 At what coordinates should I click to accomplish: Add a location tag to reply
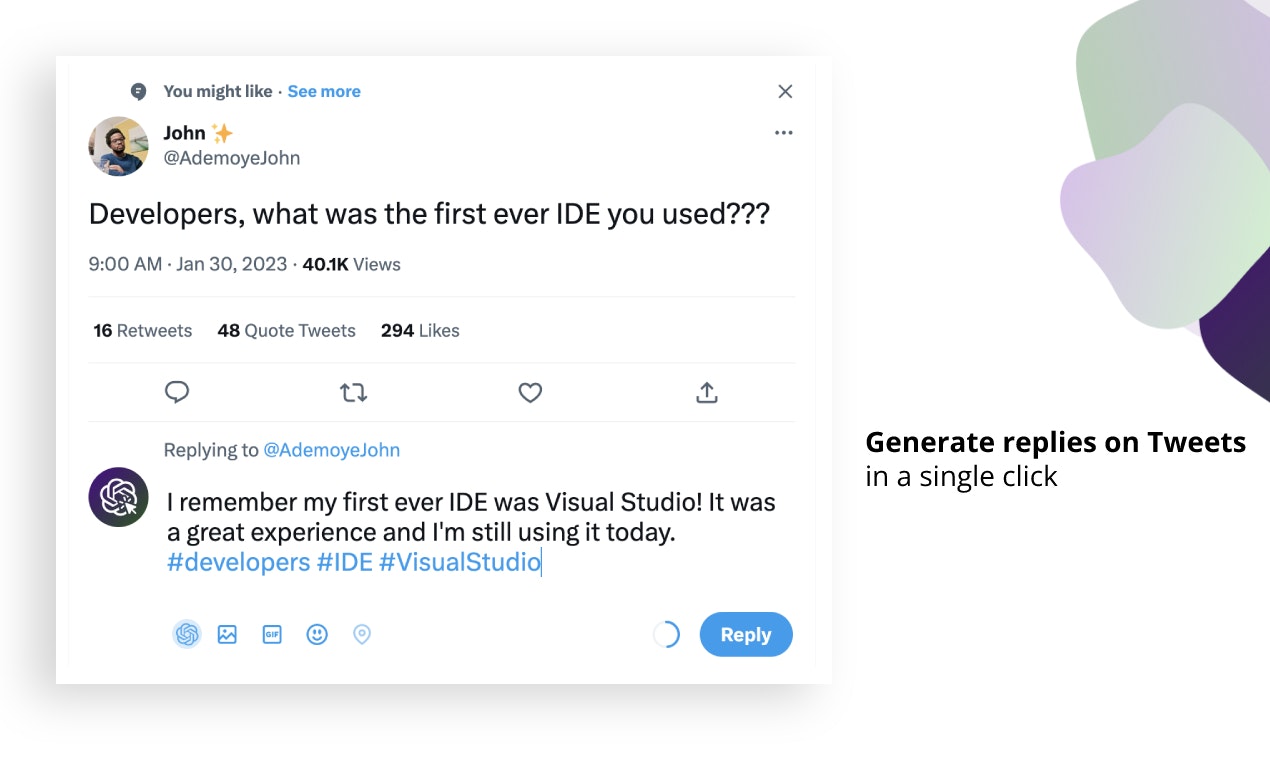click(362, 634)
